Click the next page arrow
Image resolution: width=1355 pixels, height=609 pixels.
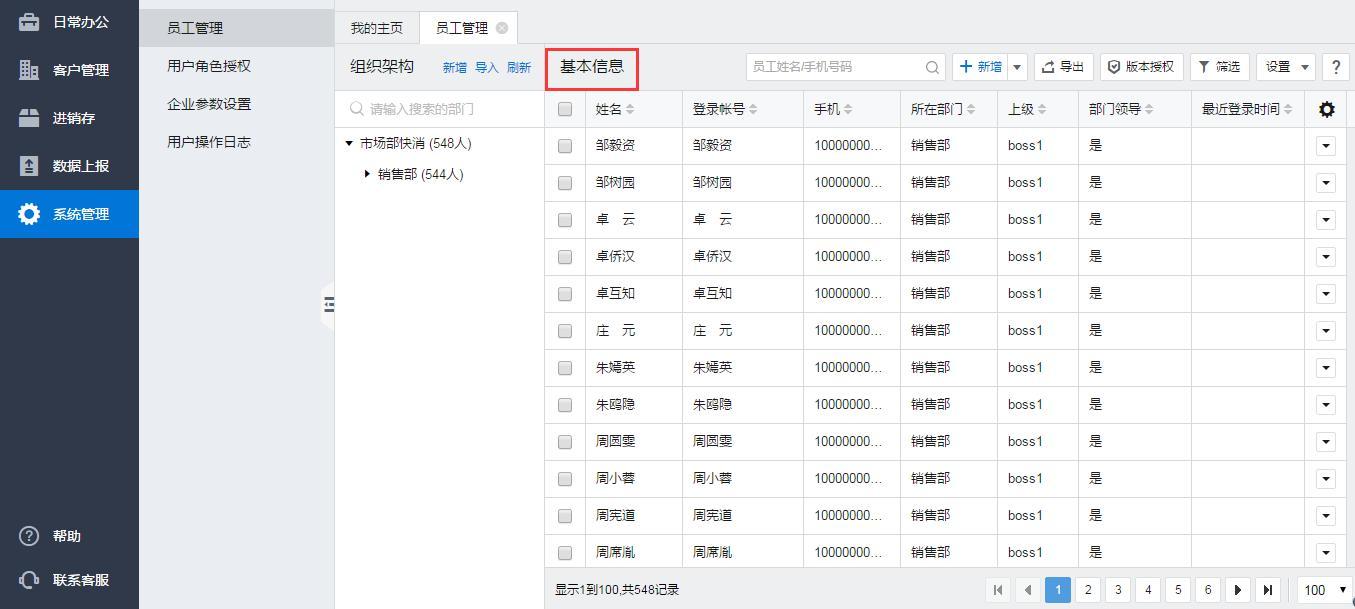tap(1237, 590)
